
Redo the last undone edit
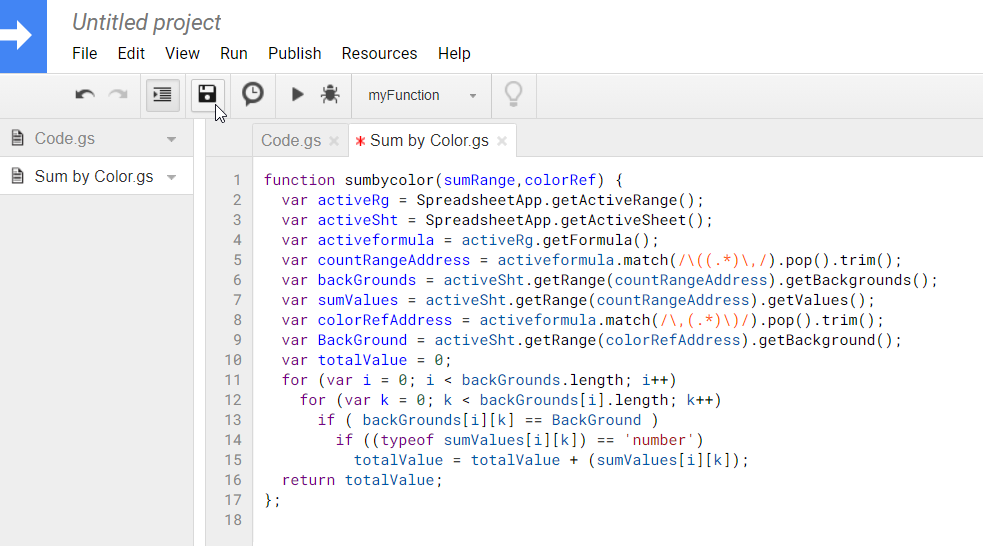click(x=118, y=95)
